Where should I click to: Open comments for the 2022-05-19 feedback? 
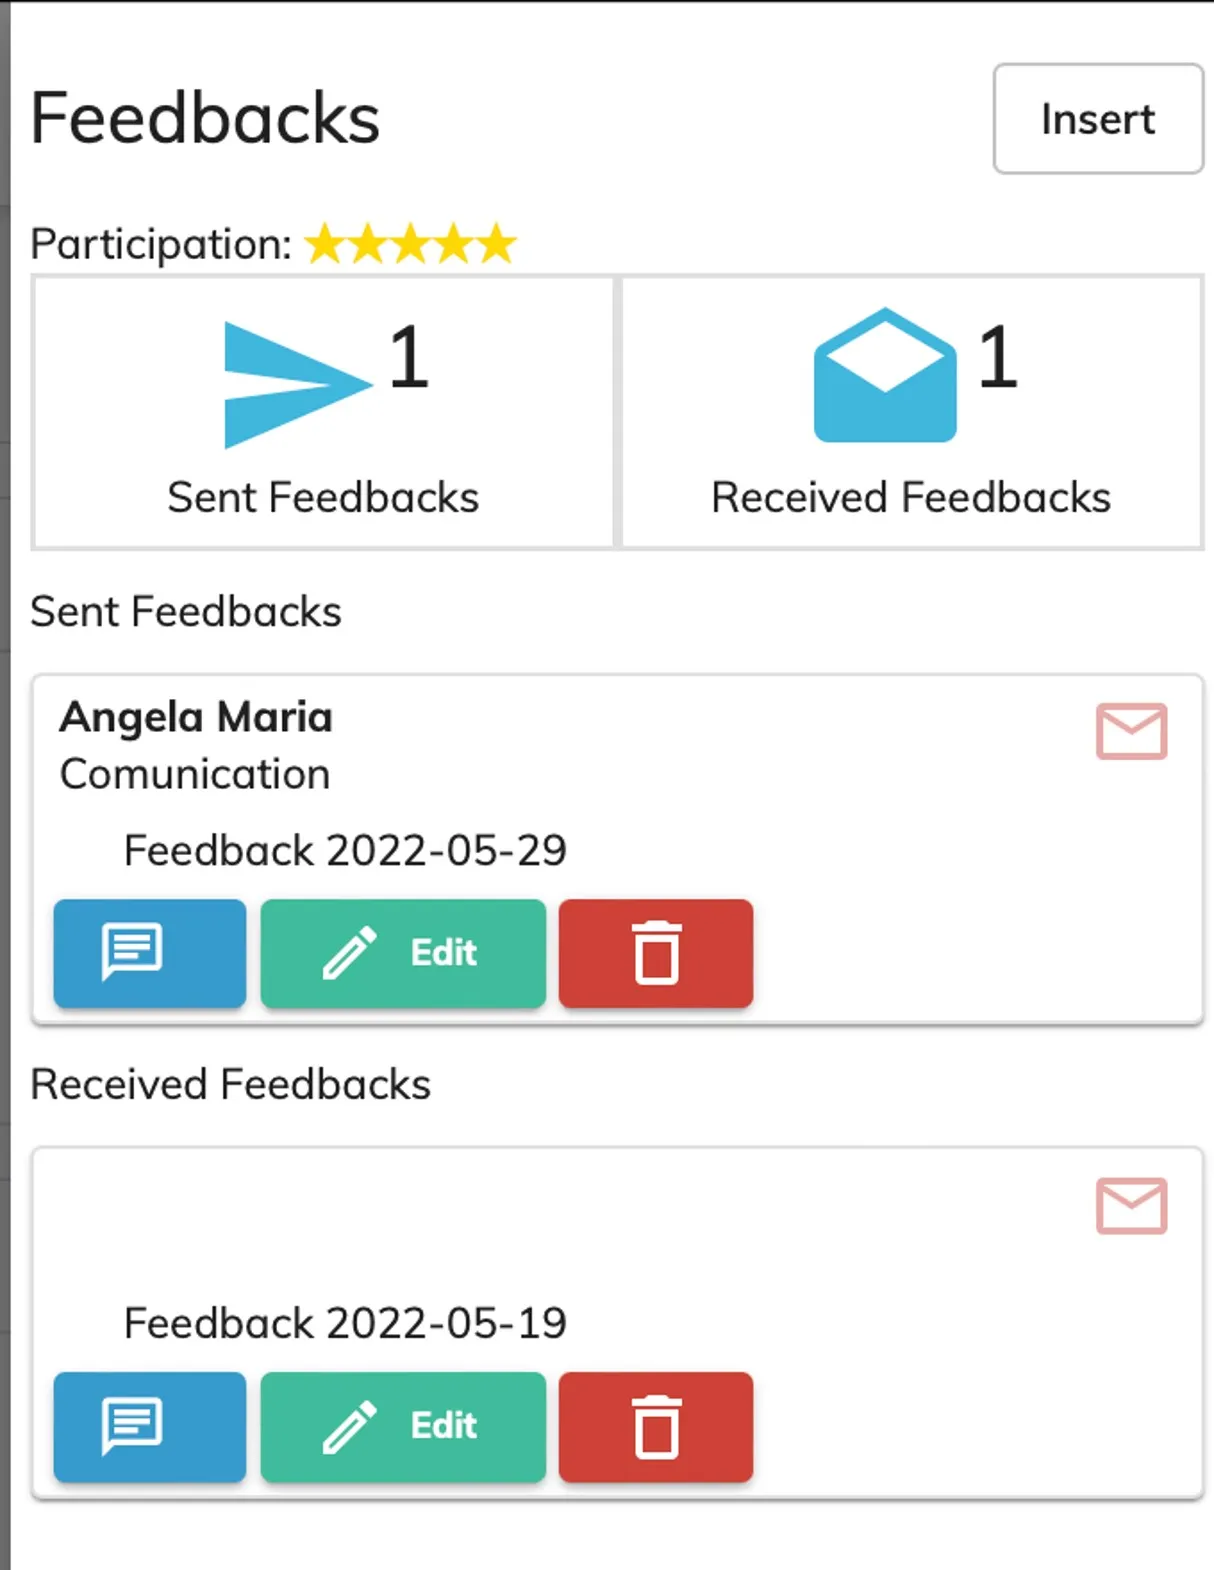(150, 1426)
